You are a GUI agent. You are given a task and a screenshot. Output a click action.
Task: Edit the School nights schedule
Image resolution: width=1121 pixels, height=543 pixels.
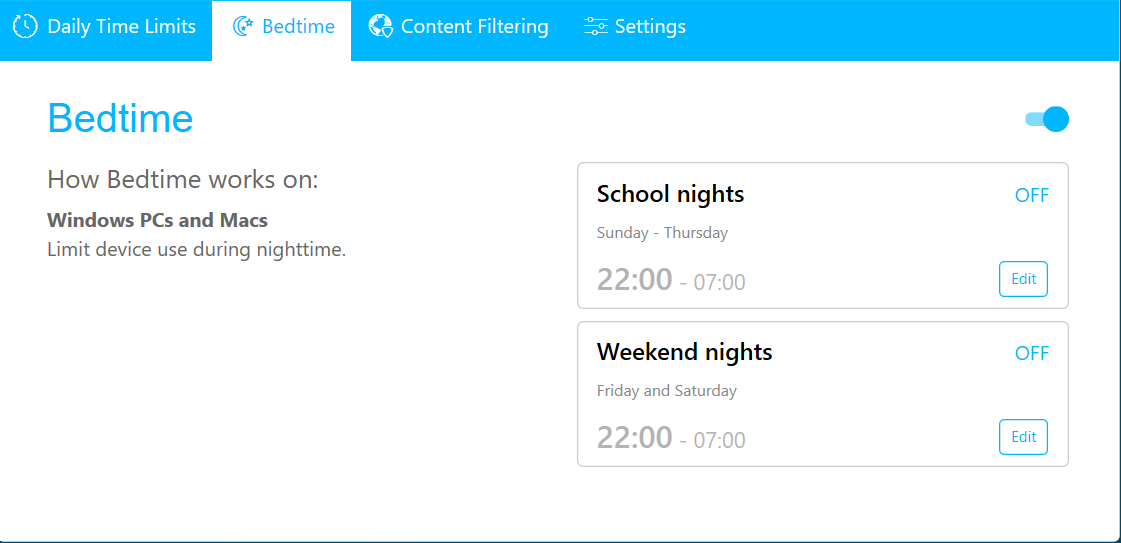(1023, 279)
